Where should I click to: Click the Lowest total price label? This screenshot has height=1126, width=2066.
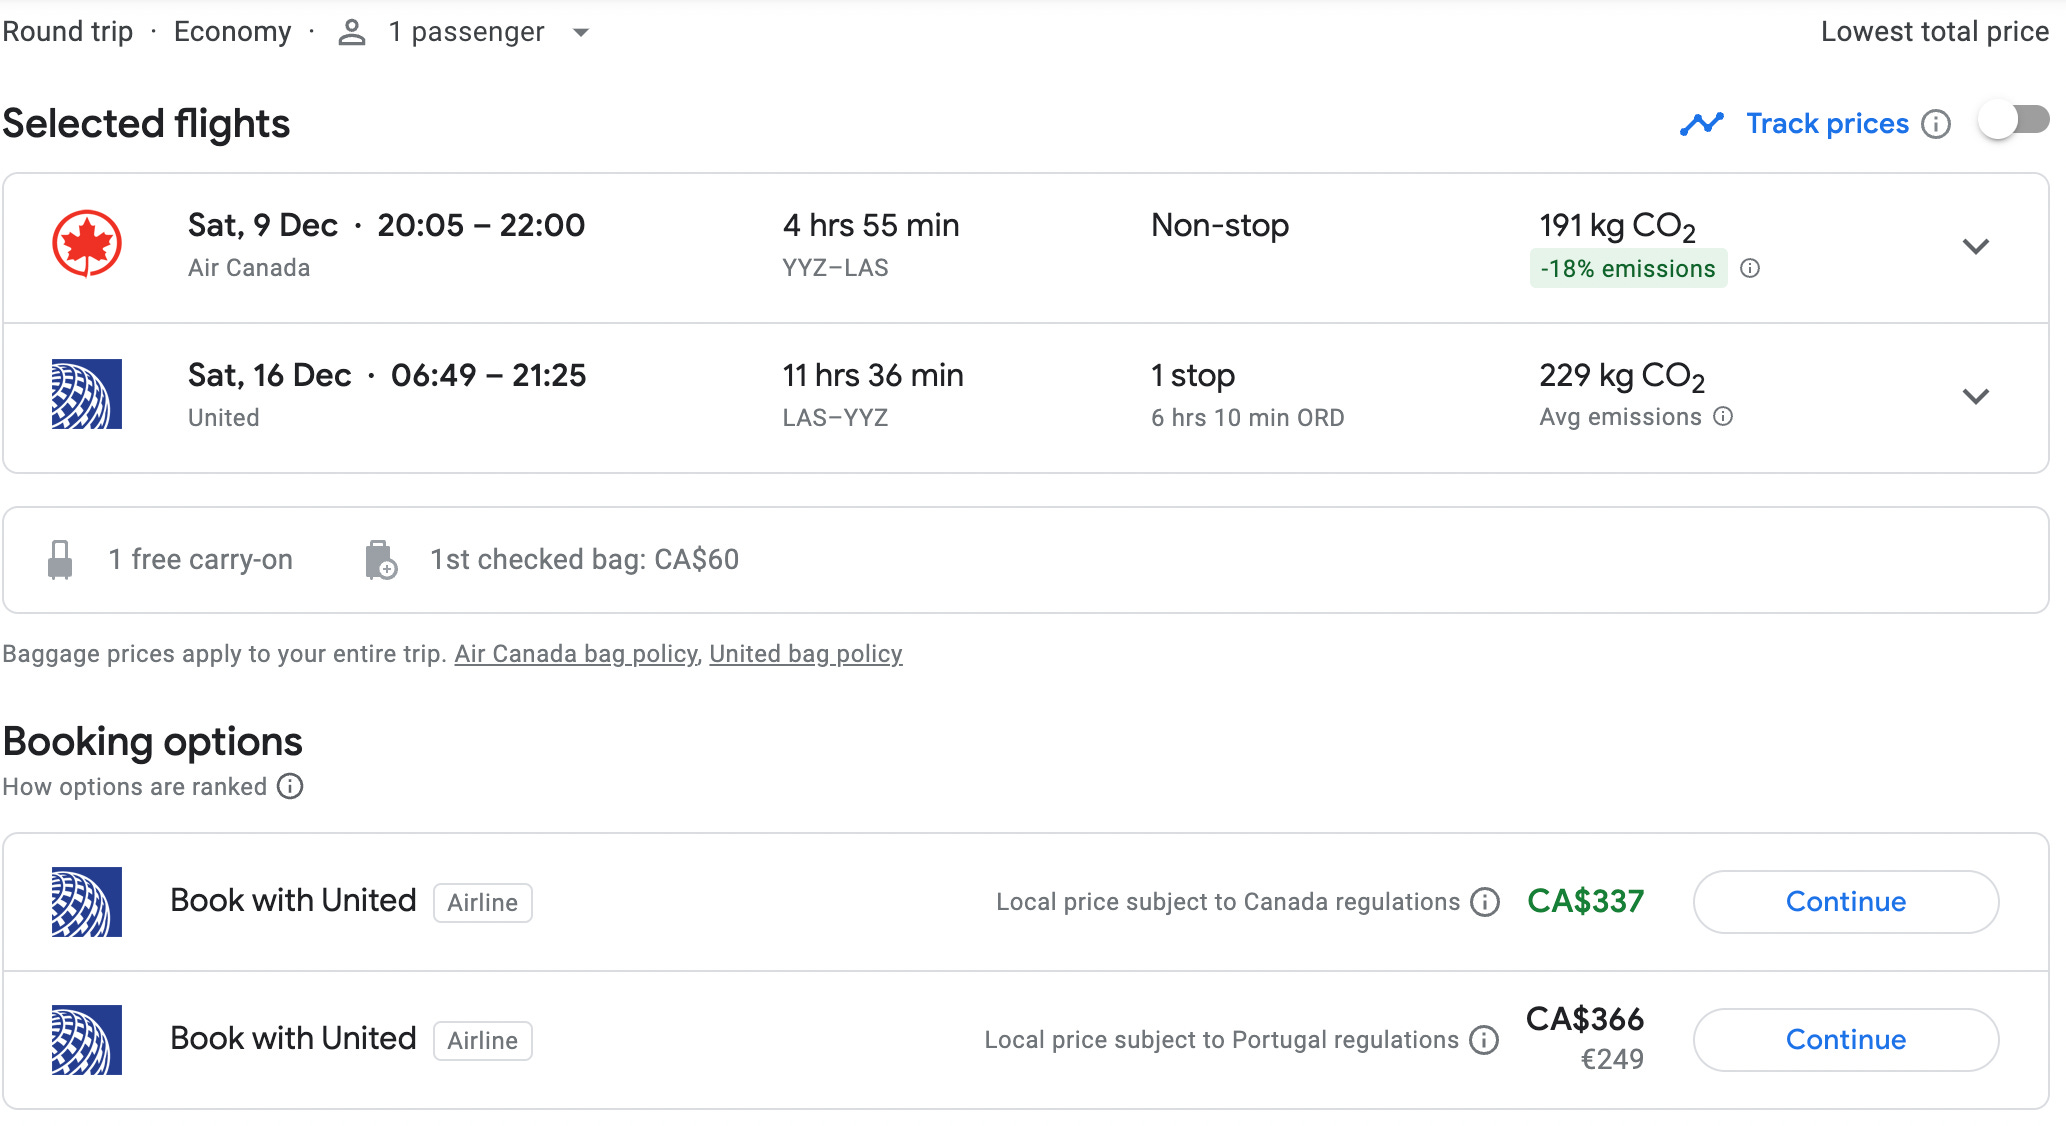coord(1934,32)
